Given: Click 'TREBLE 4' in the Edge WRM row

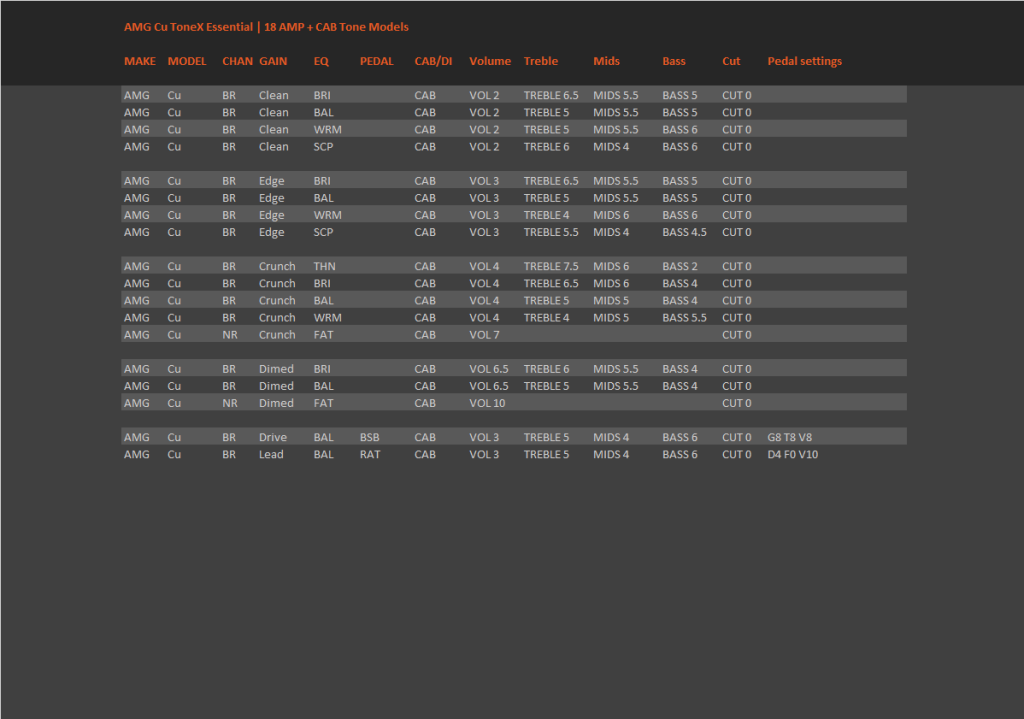Looking at the screenshot, I should click(547, 215).
